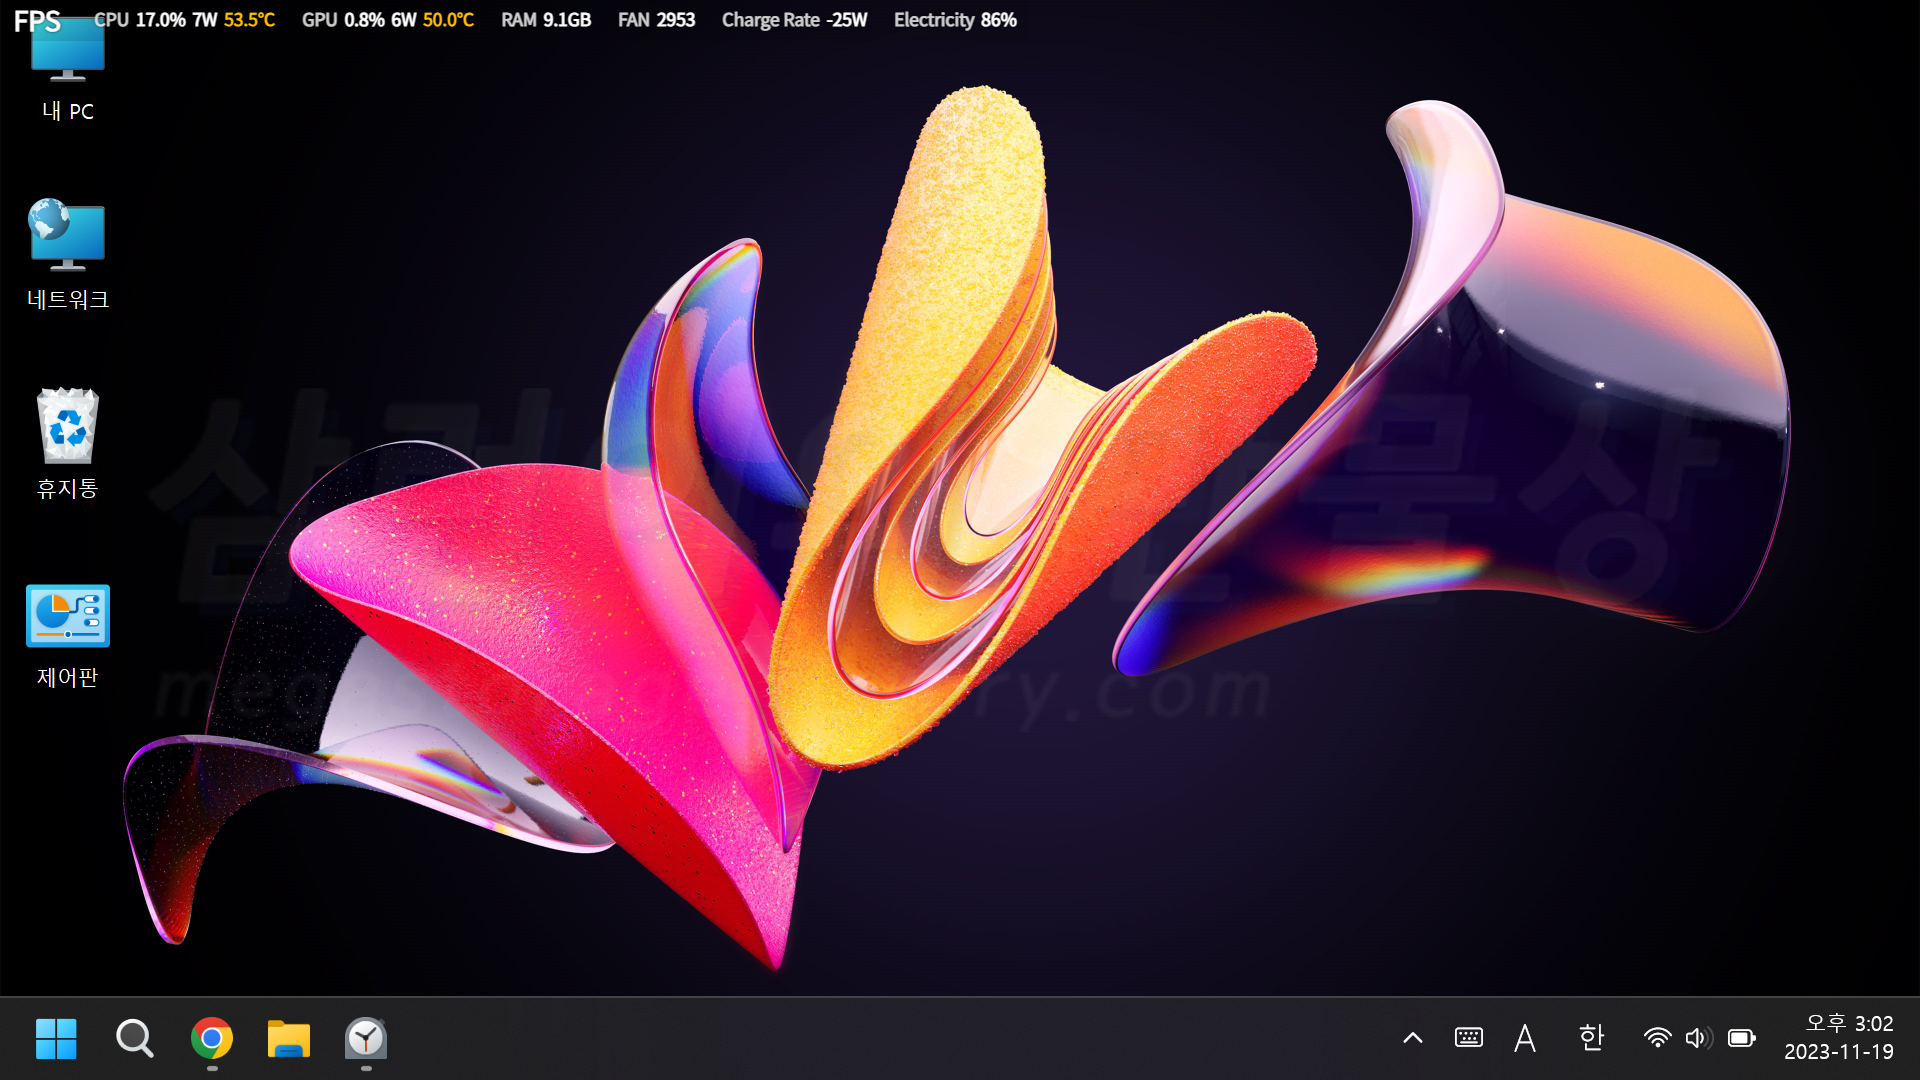Open the Clock app on the taskbar
1920x1080 pixels.
tap(366, 1039)
